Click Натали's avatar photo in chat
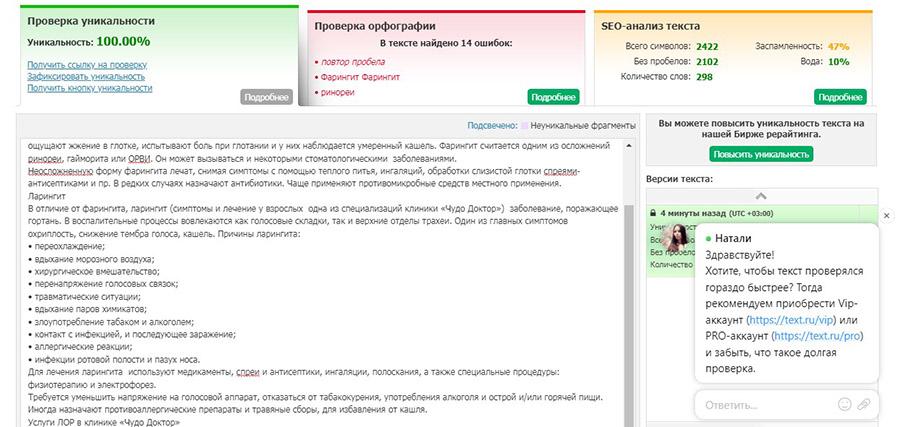Image resolution: width=900 pixels, height=427 pixels. [679, 237]
